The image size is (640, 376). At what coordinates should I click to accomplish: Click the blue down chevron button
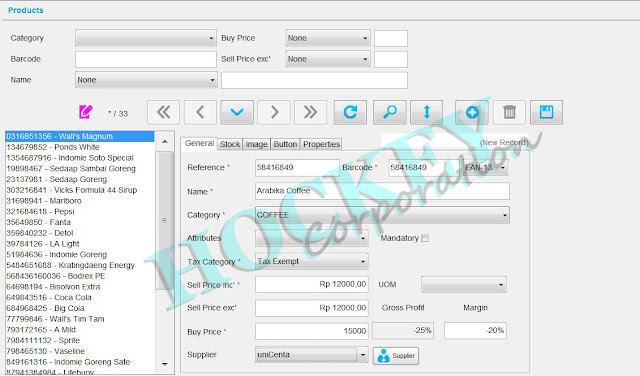pos(237,112)
